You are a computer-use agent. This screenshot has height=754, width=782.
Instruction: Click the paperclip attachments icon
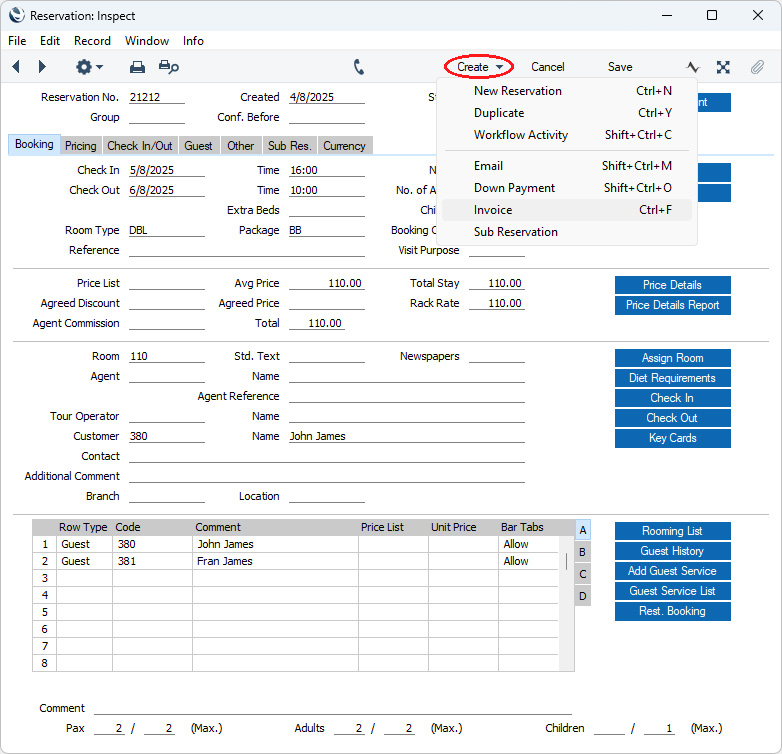pyautogui.click(x=757, y=67)
